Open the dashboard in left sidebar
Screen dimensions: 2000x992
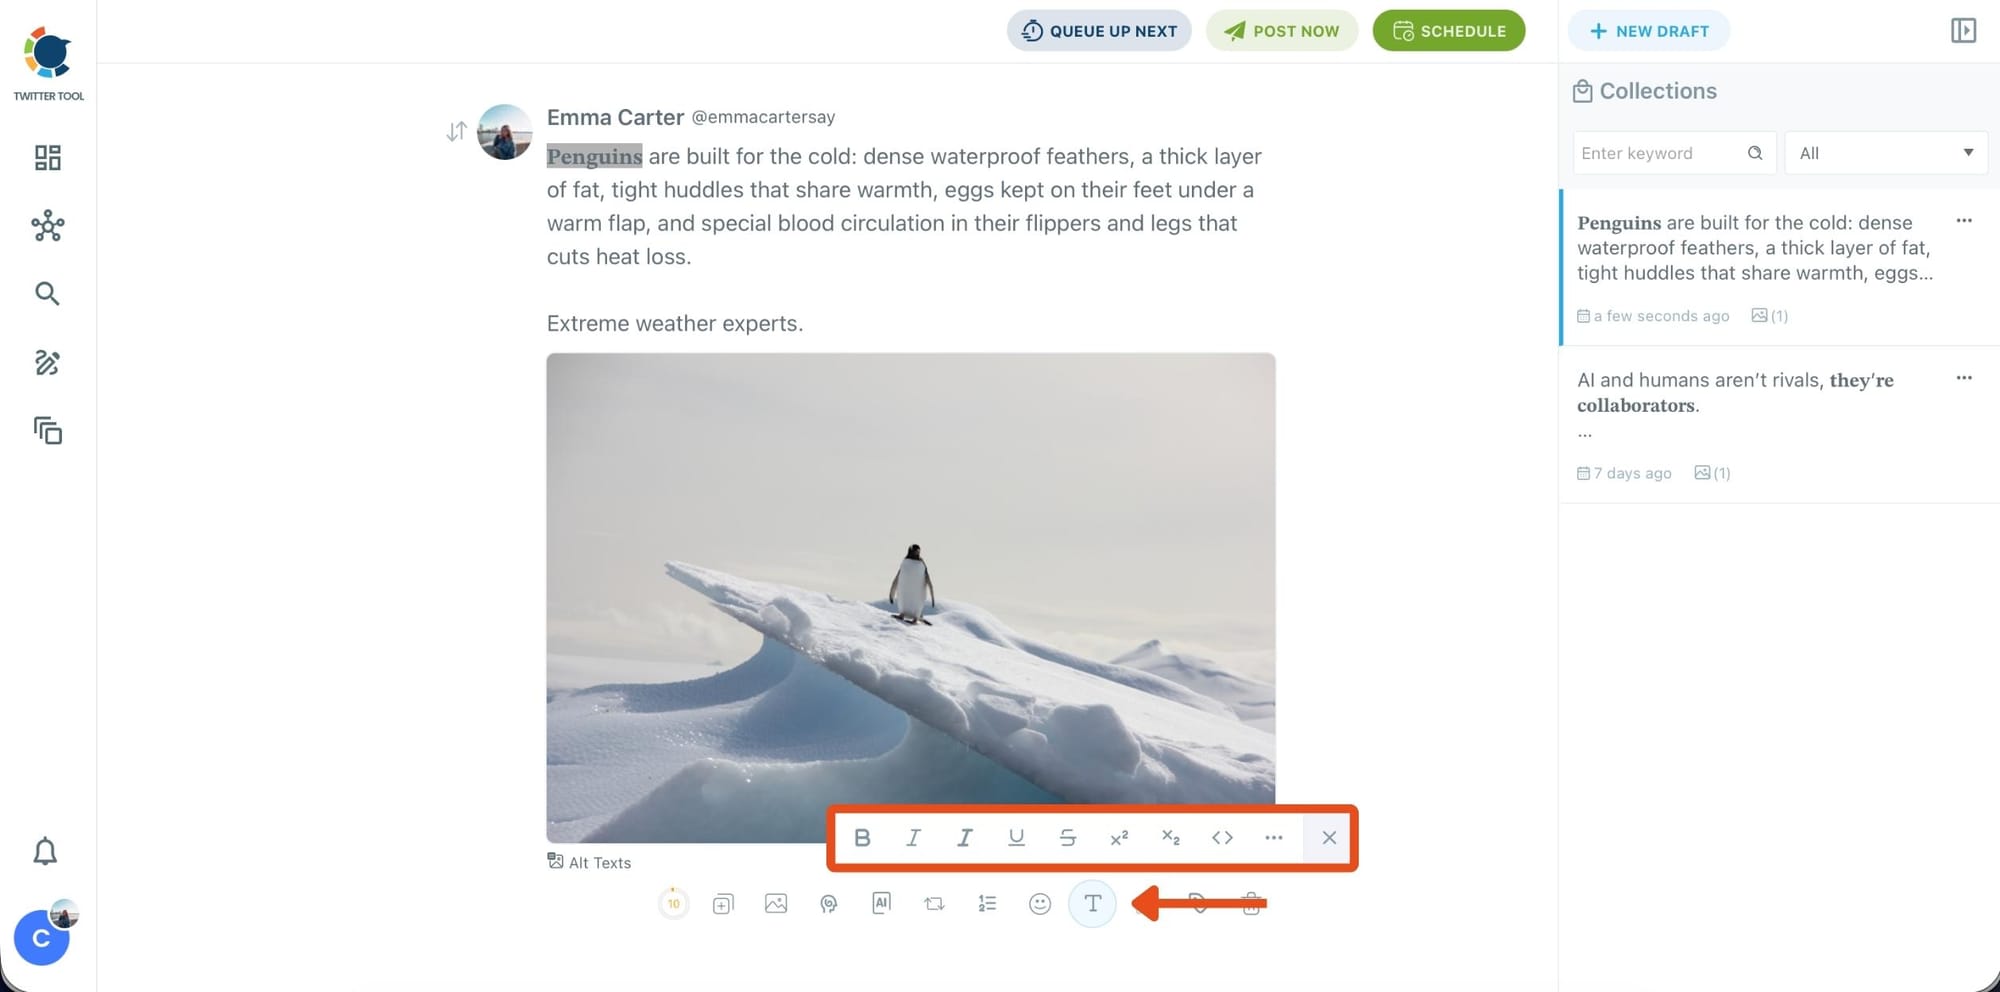tap(47, 158)
